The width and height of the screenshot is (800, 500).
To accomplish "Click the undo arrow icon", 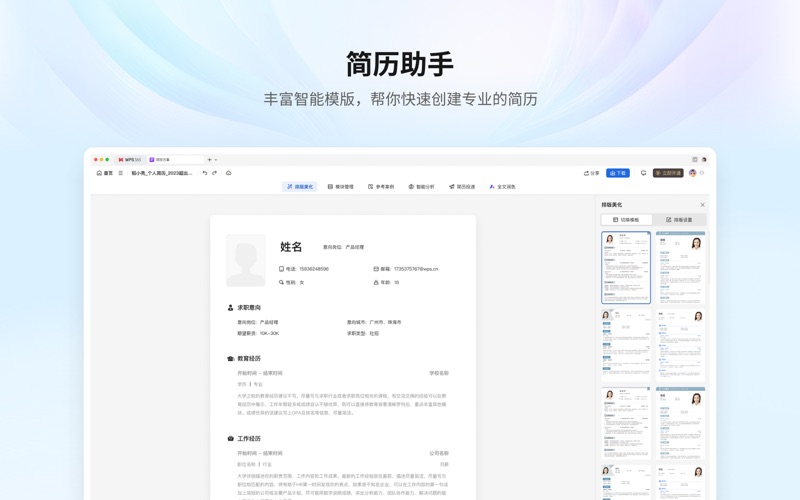I will [x=205, y=173].
